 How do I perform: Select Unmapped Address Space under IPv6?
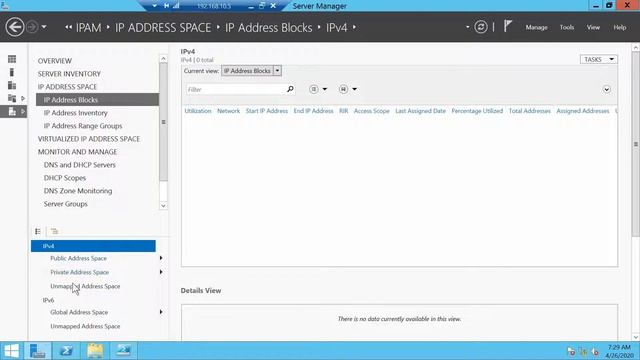coord(85,327)
